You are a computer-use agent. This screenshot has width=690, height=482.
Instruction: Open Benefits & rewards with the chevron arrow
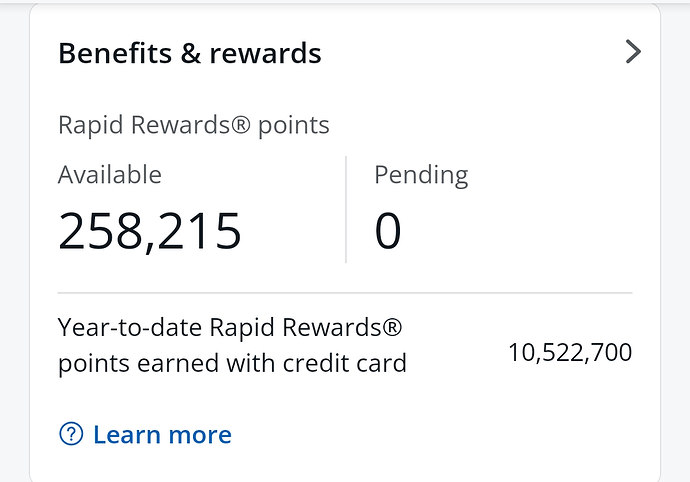pos(632,52)
